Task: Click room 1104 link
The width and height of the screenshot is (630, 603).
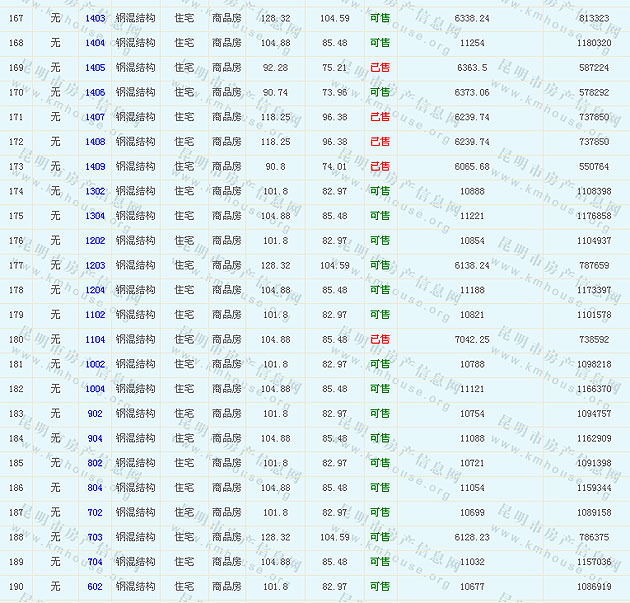Action: pyautogui.click(x=95, y=340)
